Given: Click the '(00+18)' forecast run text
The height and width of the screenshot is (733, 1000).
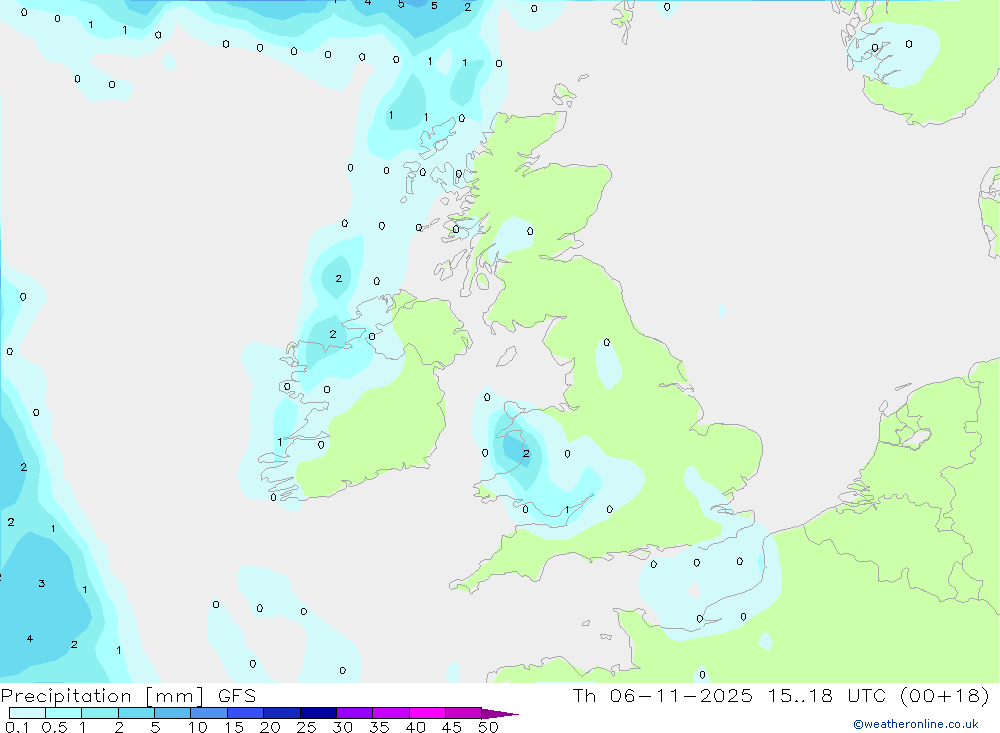Looking at the screenshot, I should click(944, 696).
